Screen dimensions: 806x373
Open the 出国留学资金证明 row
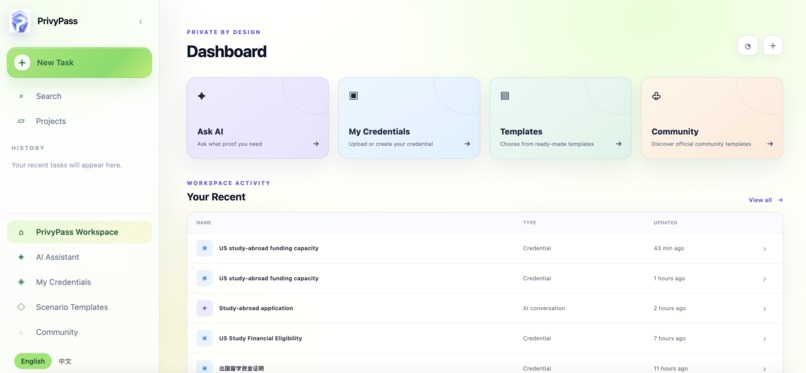(x=485, y=364)
